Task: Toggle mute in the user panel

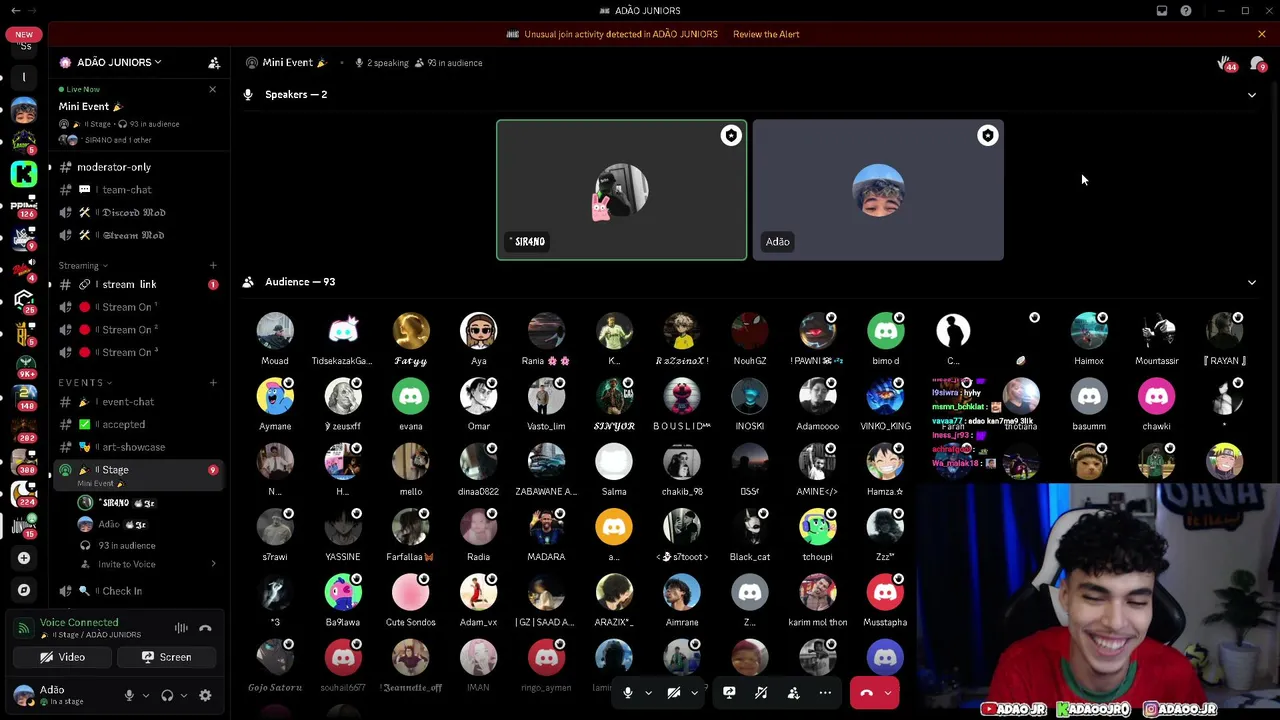Action: click(129, 696)
